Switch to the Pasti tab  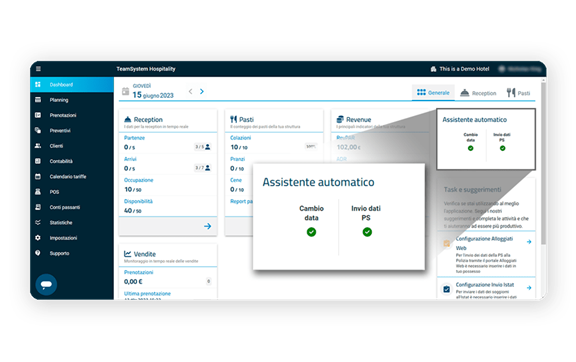click(x=518, y=93)
